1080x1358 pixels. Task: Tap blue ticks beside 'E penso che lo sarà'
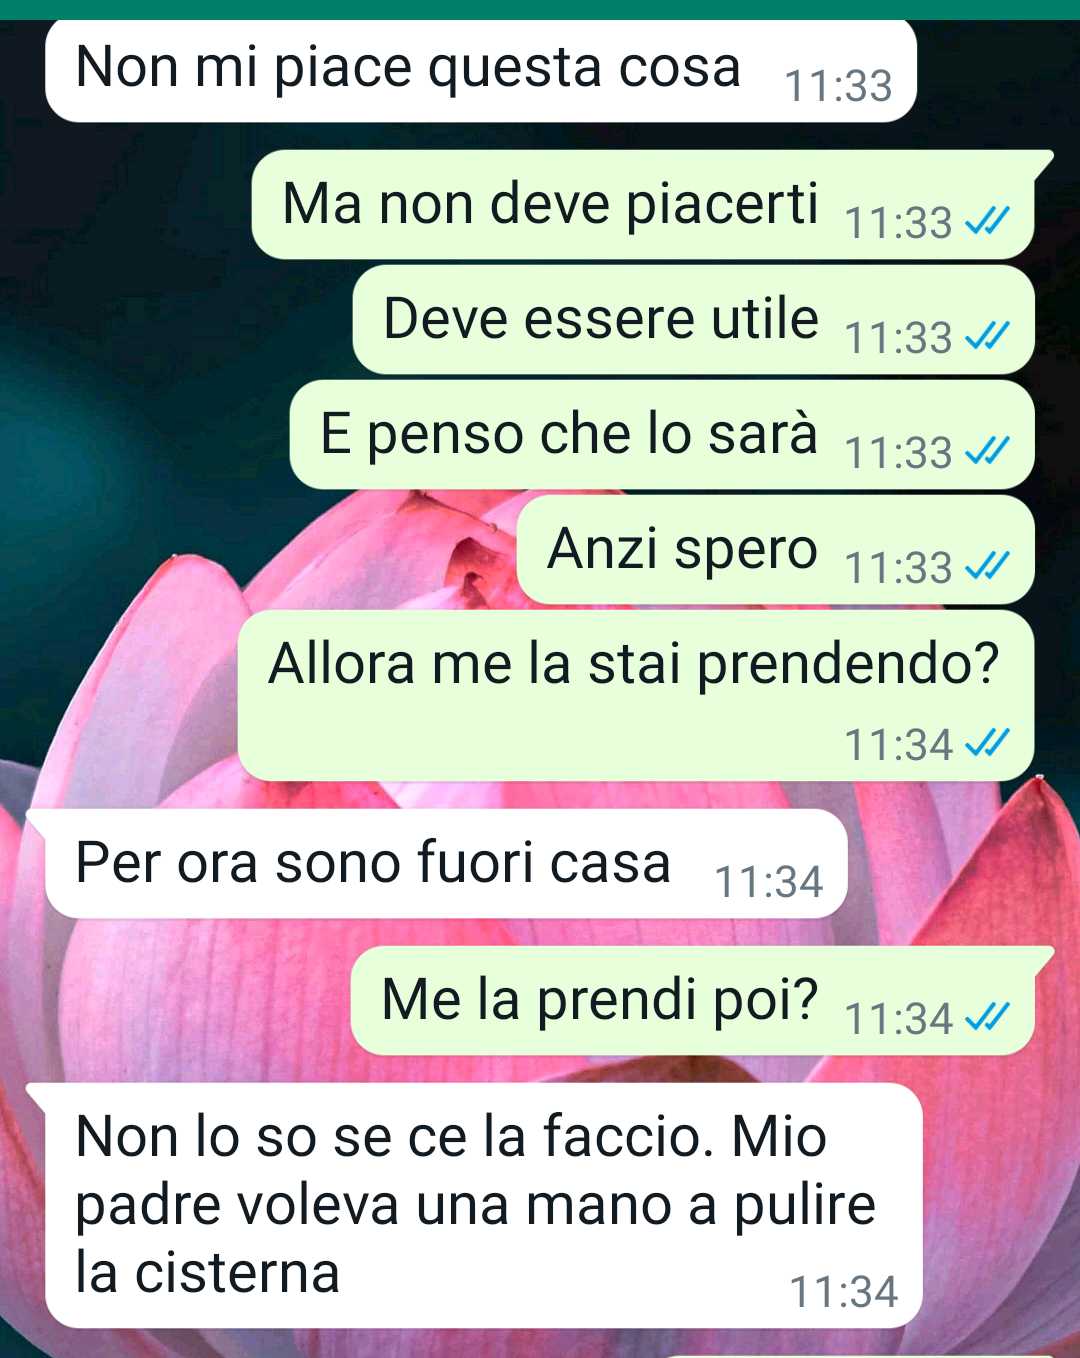coord(987,451)
